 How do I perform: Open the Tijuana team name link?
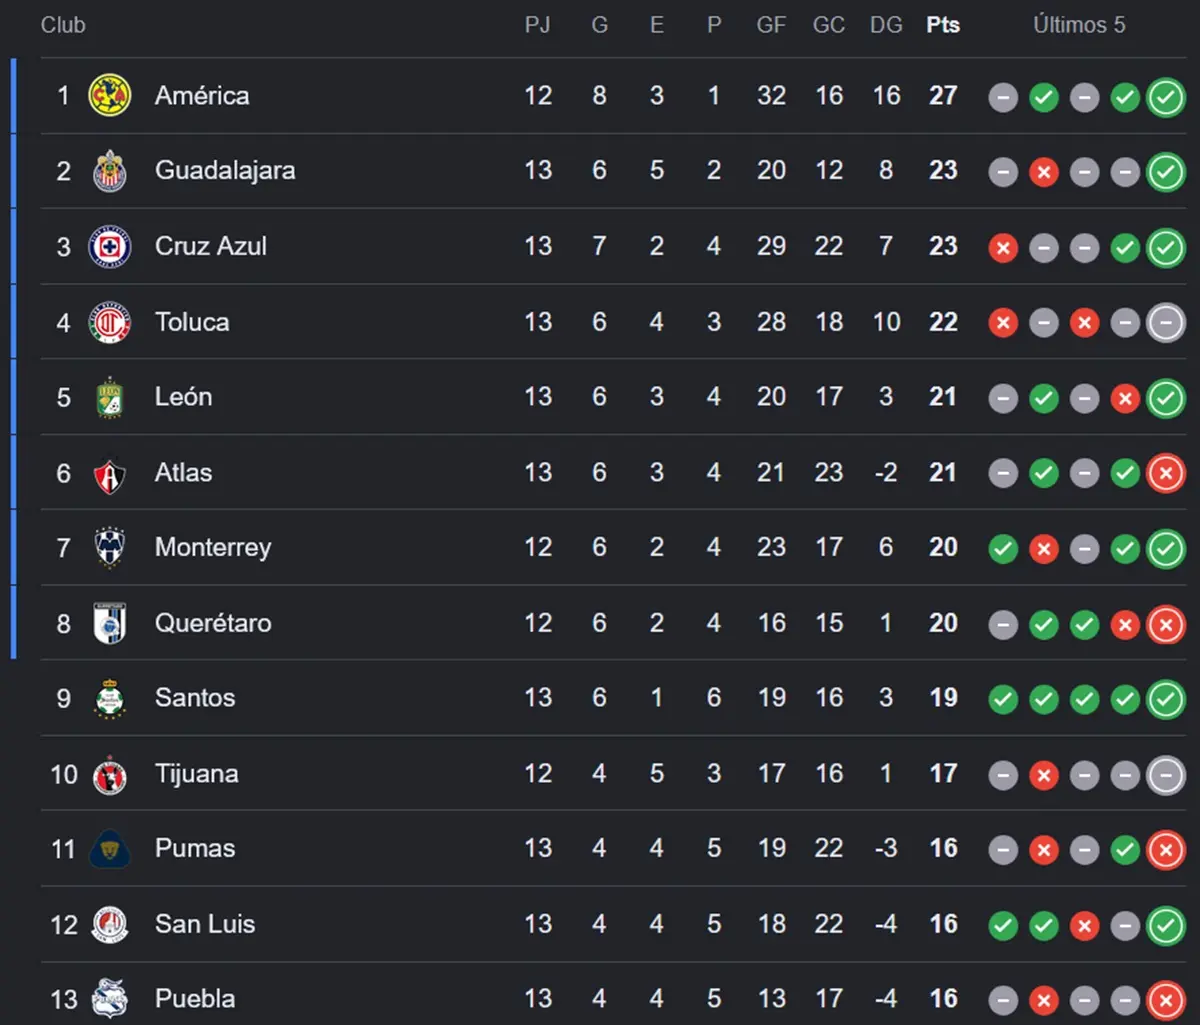click(x=197, y=774)
